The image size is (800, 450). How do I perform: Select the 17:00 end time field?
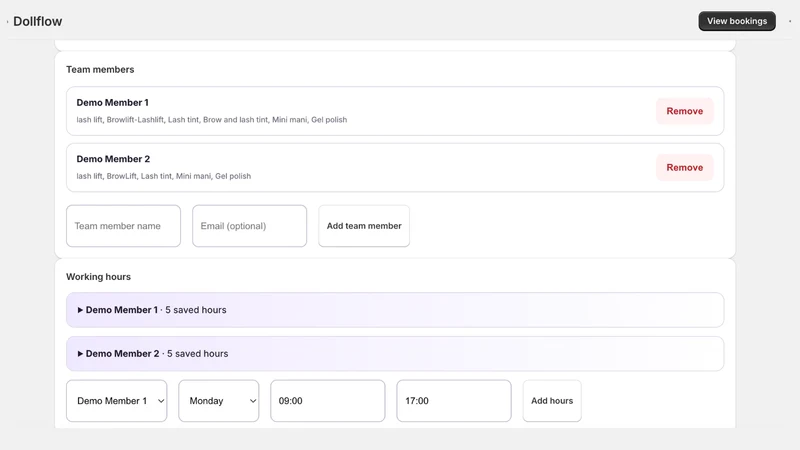click(x=454, y=401)
